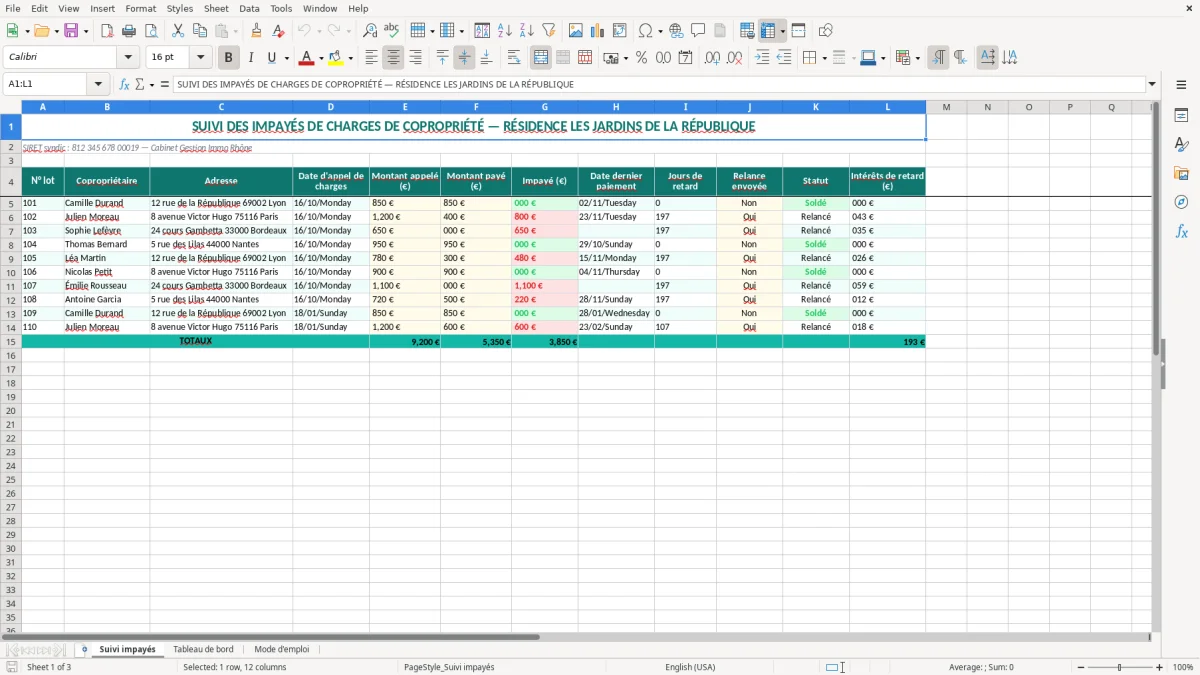Format cells as percent

(641, 58)
